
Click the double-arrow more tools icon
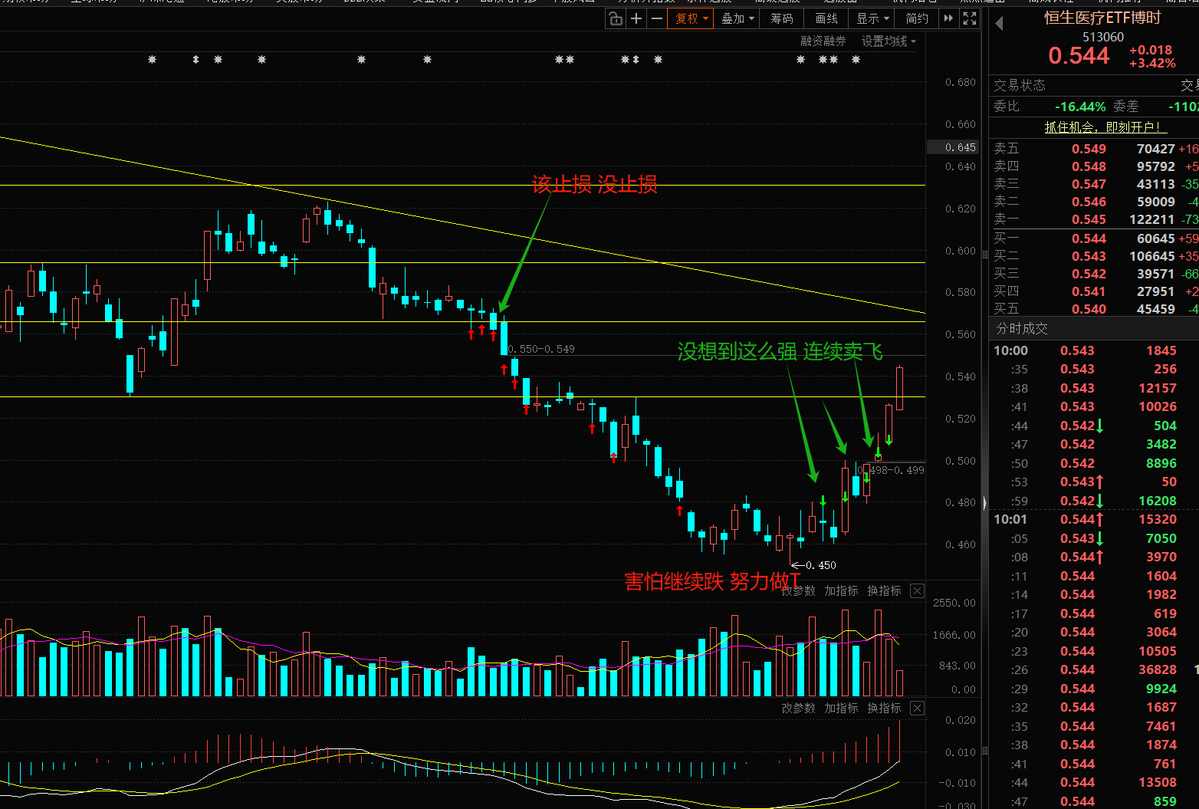948,19
